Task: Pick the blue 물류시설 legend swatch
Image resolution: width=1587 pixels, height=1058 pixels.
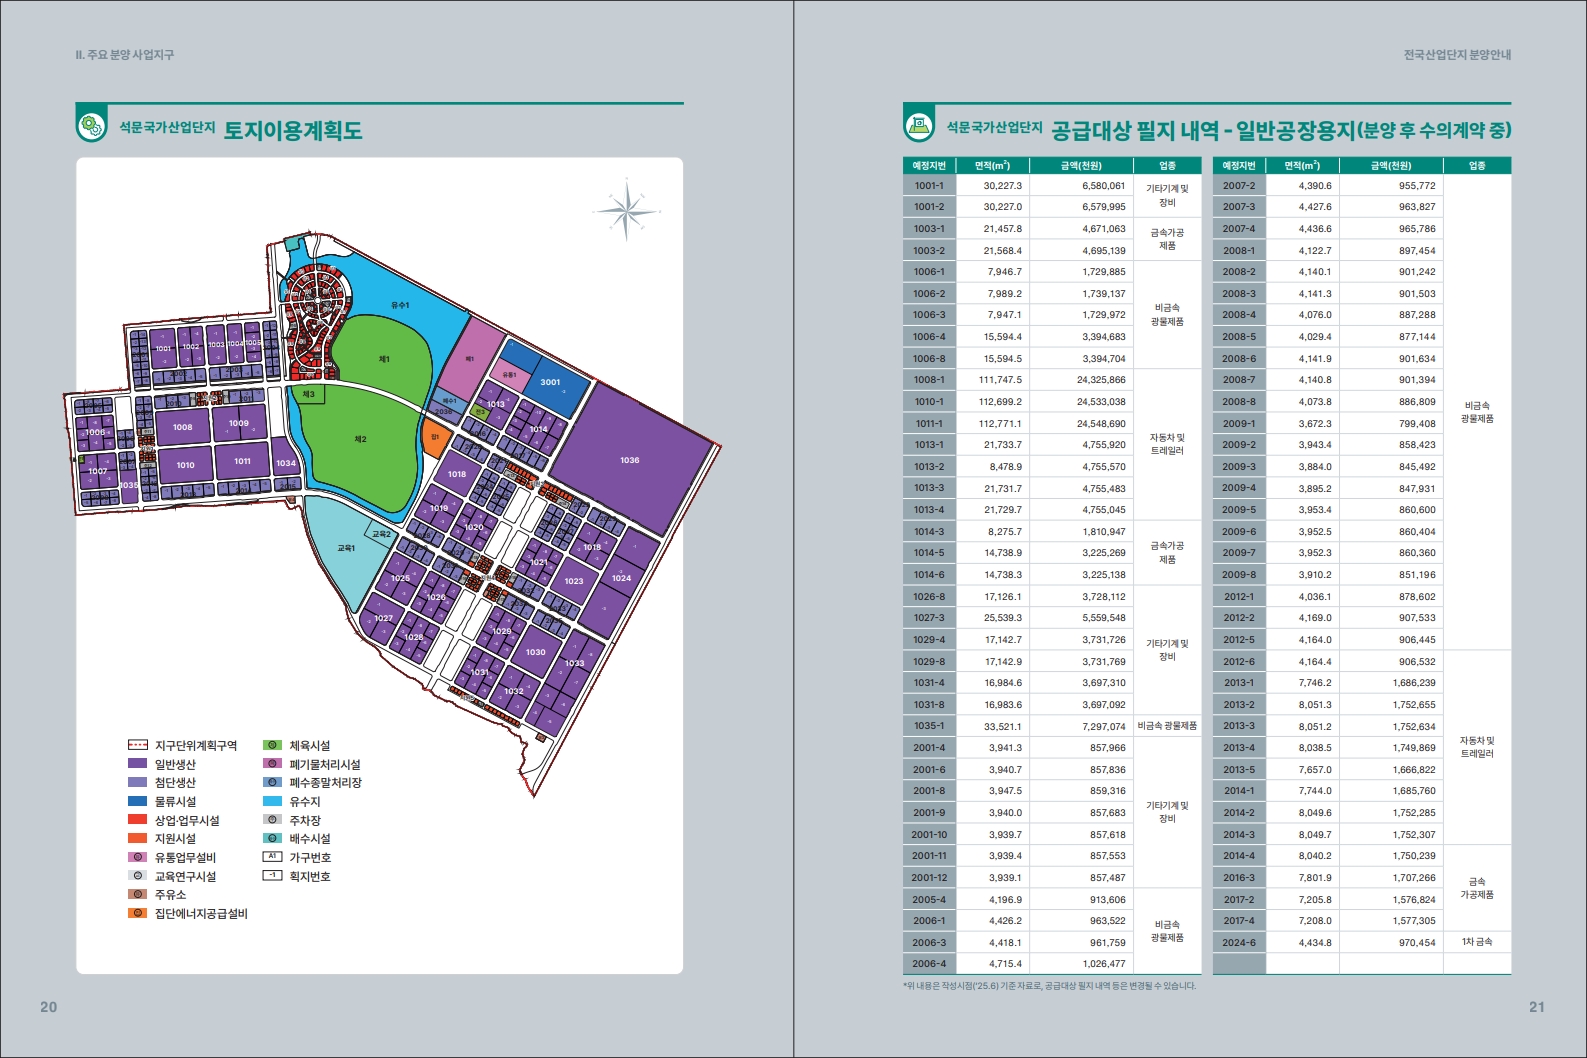Action: pos(138,801)
